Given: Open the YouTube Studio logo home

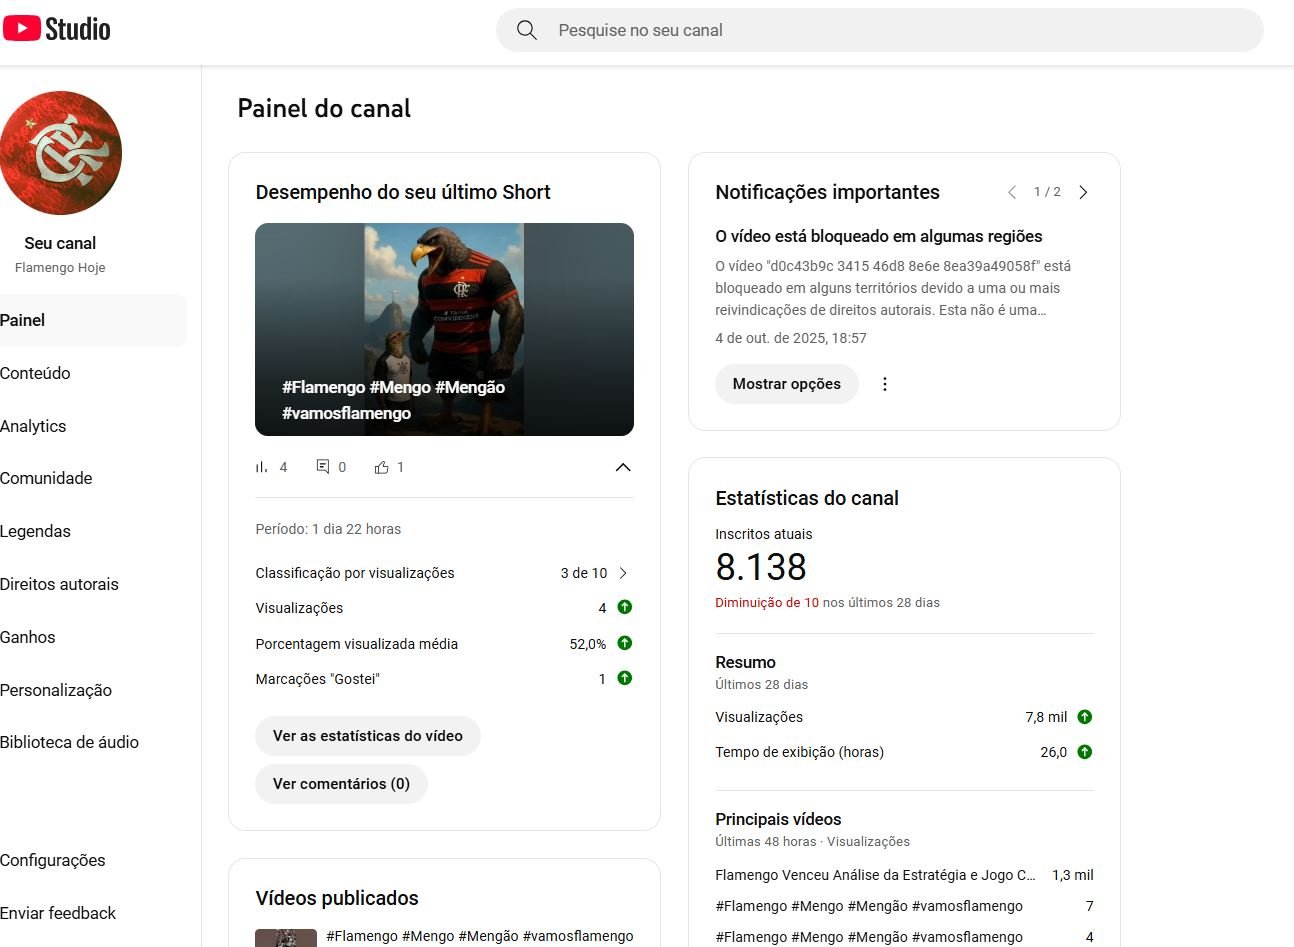Looking at the screenshot, I should 56,29.
